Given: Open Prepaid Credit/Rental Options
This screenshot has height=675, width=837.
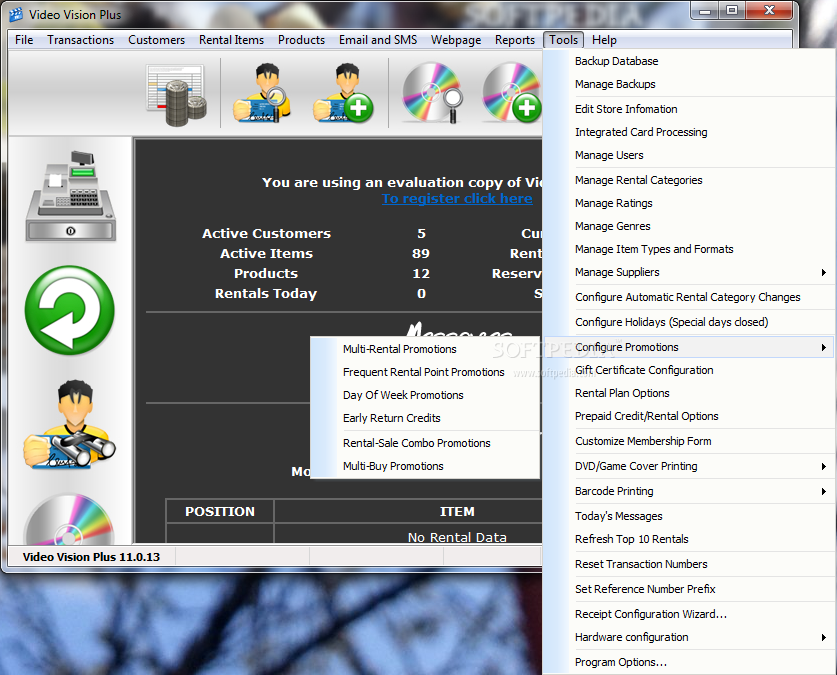Looking at the screenshot, I should click(x=689, y=416).
